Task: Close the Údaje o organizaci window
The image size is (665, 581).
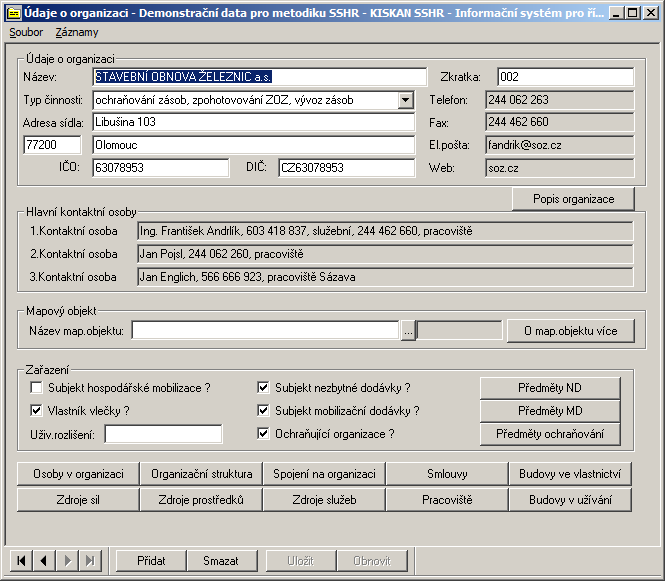Action: (x=651, y=13)
